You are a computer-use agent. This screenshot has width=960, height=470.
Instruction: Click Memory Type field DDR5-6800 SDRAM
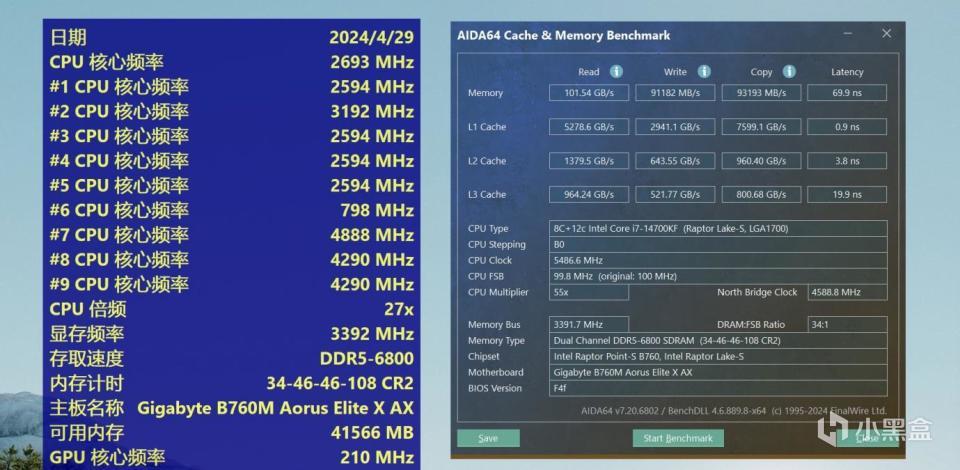coord(718,341)
